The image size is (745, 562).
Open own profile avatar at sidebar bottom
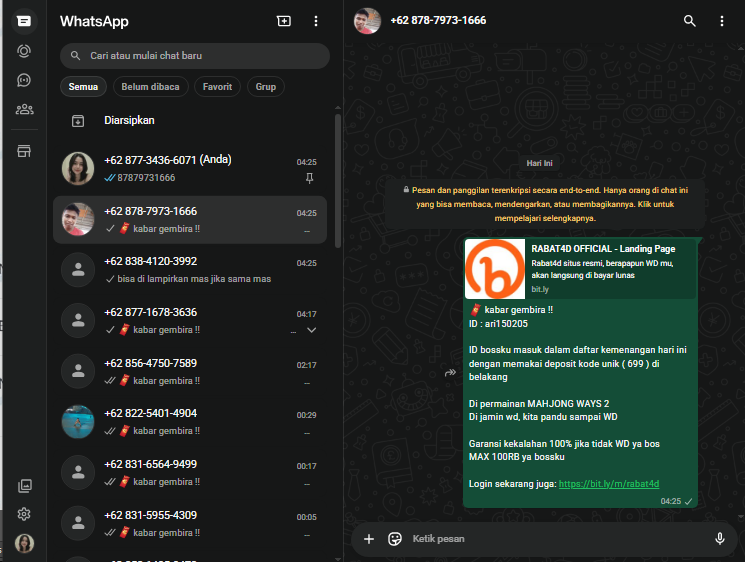pyautogui.click(x=24, y=543)
